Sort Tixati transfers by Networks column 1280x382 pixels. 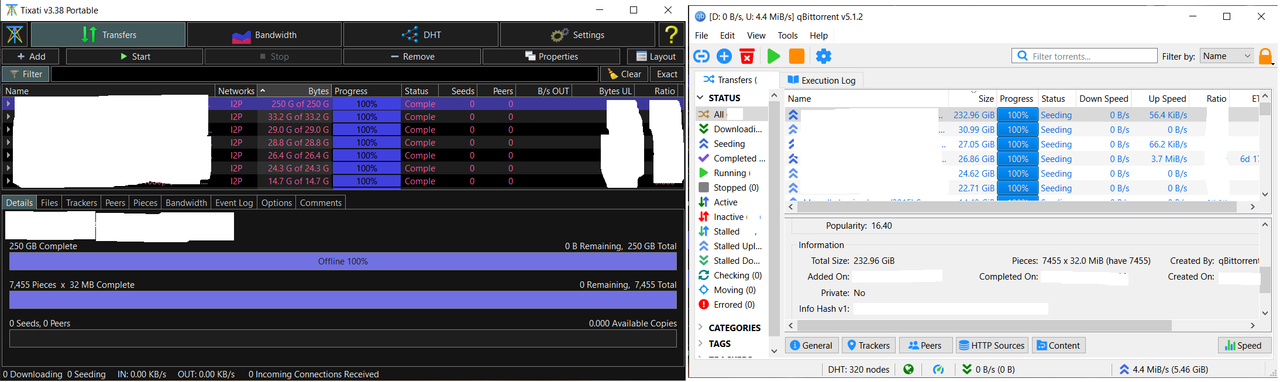click(x=236, y=91)
